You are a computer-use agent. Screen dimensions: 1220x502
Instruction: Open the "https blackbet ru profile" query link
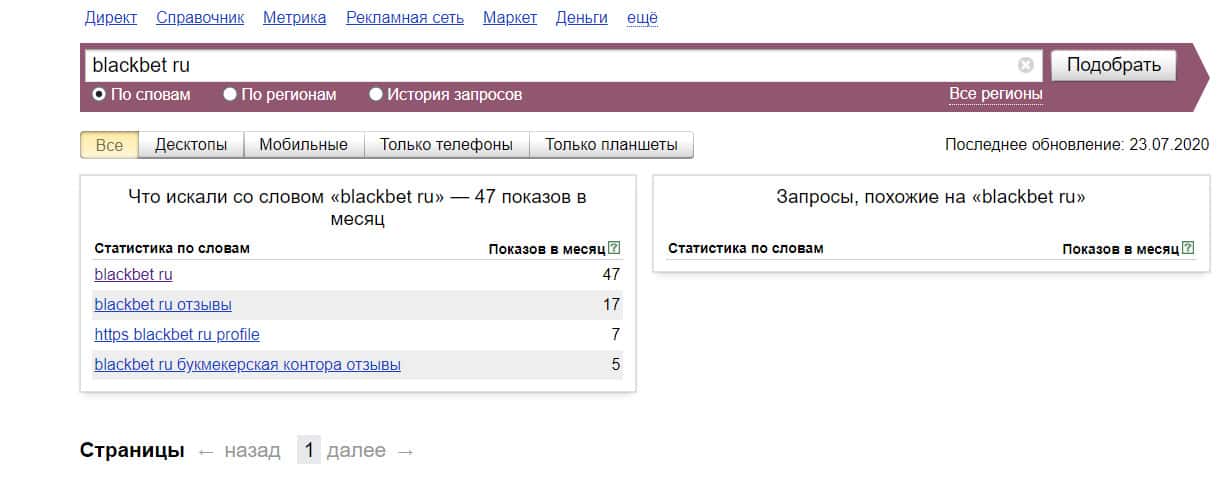[177, 334]
